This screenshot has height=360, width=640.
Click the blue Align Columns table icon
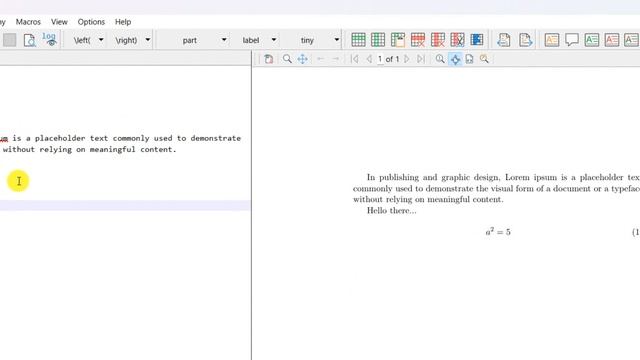click(x=477, y=40)
